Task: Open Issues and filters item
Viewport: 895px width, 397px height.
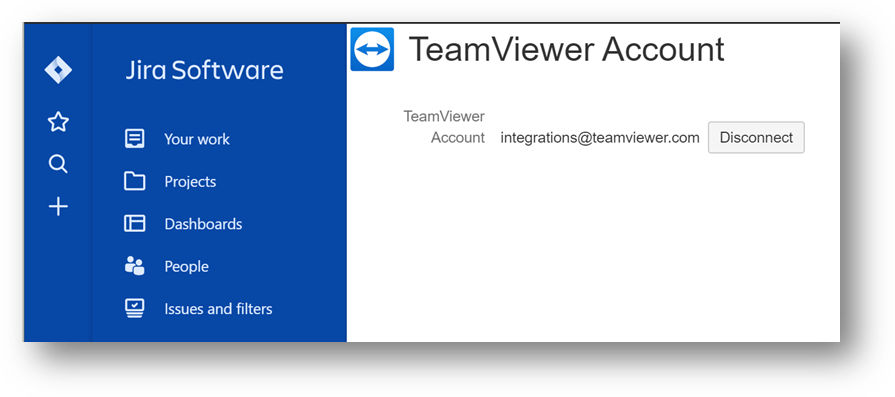Action: tap(218, 309)
